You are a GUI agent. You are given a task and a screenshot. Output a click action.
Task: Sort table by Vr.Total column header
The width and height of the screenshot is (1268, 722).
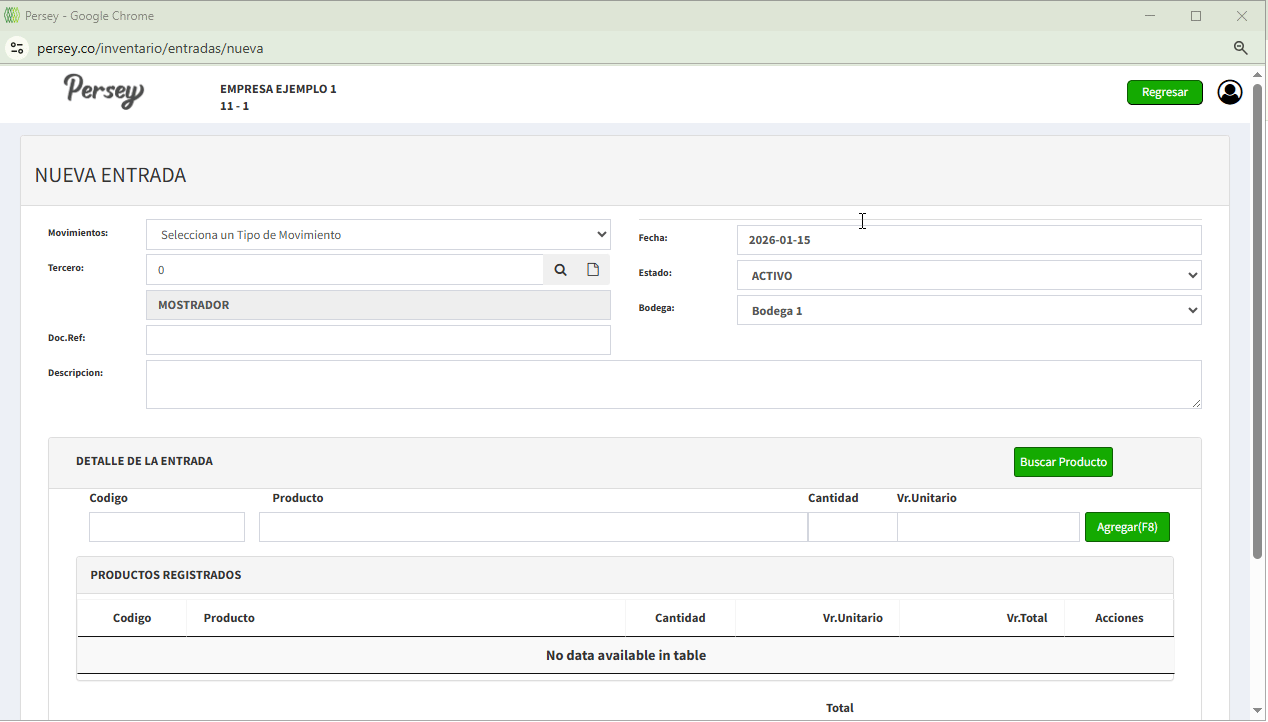click(x=1026, y=618)
